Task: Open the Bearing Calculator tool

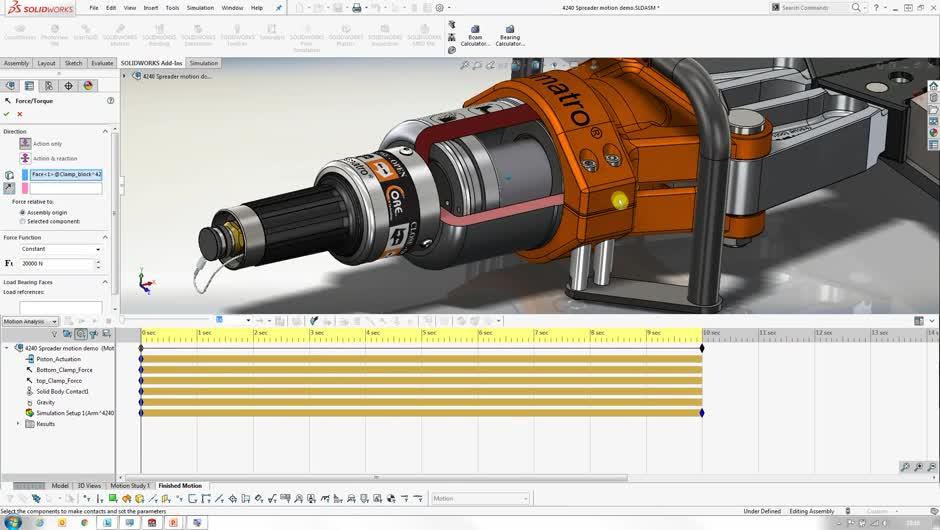Action: (x=510, y=35)
